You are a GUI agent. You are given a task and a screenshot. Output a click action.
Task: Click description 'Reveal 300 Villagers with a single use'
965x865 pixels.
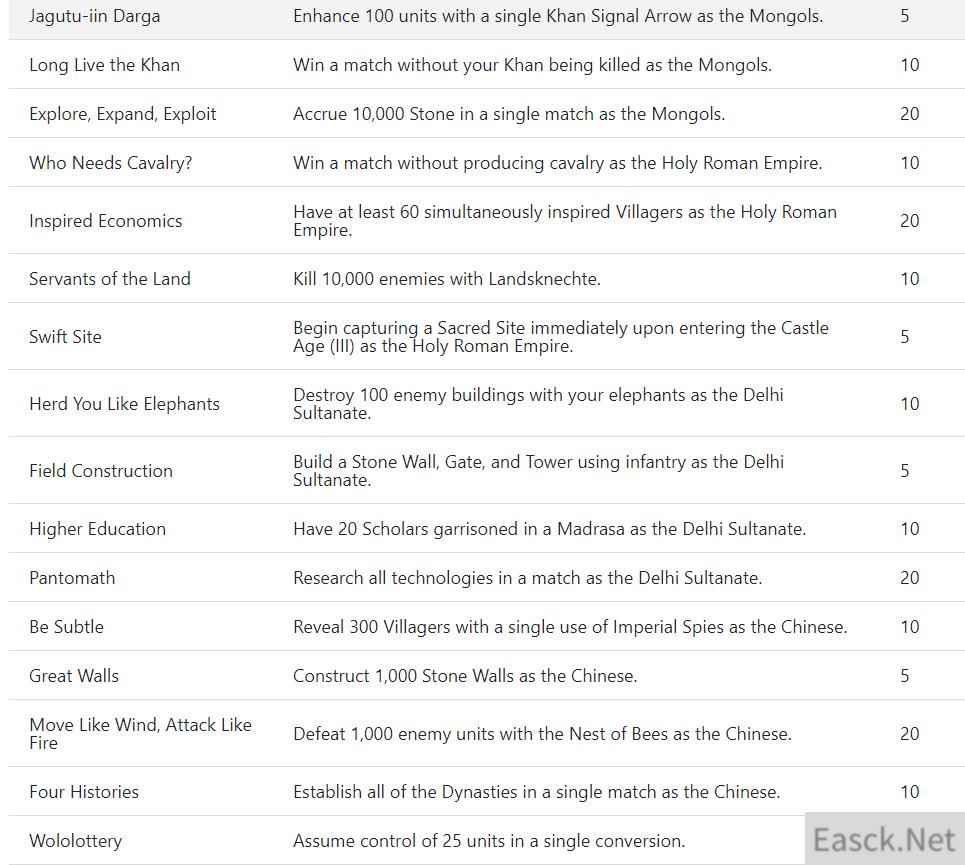pyautogui.click(x=571, y=626)
